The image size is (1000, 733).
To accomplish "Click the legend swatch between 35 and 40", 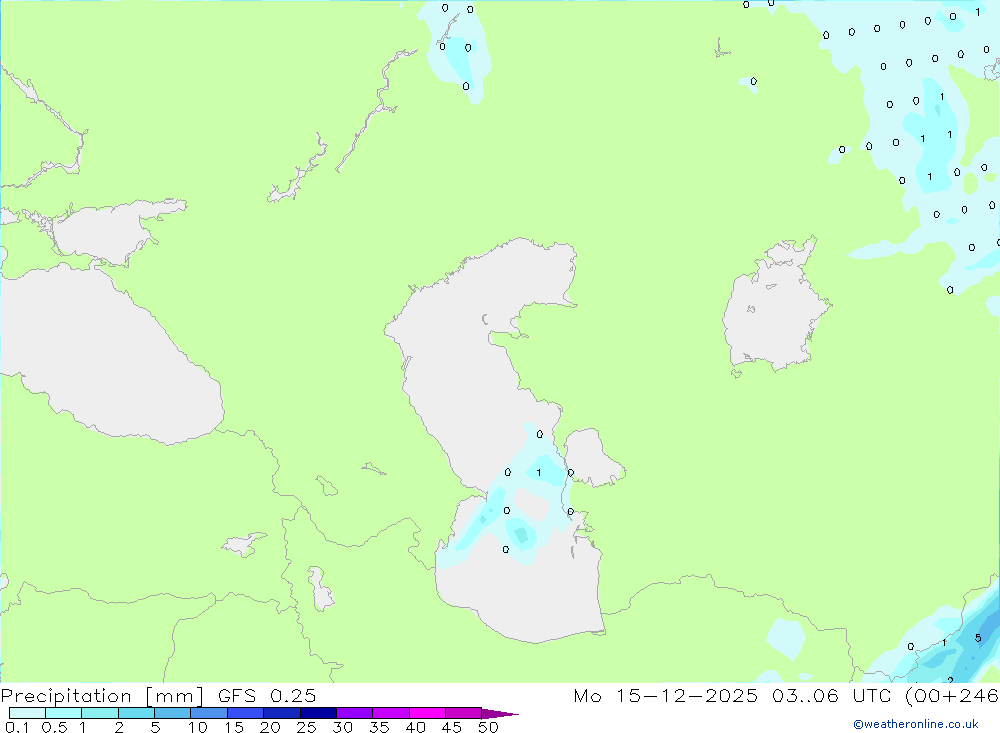I will click(391, 713).
